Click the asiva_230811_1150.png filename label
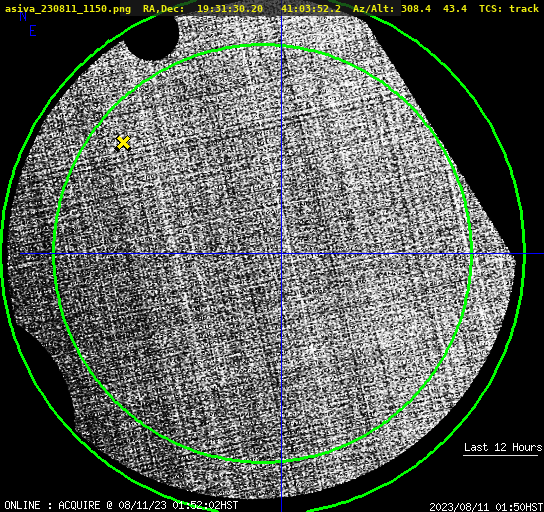Viewport: 544px width, 512px height. [68, 9]
